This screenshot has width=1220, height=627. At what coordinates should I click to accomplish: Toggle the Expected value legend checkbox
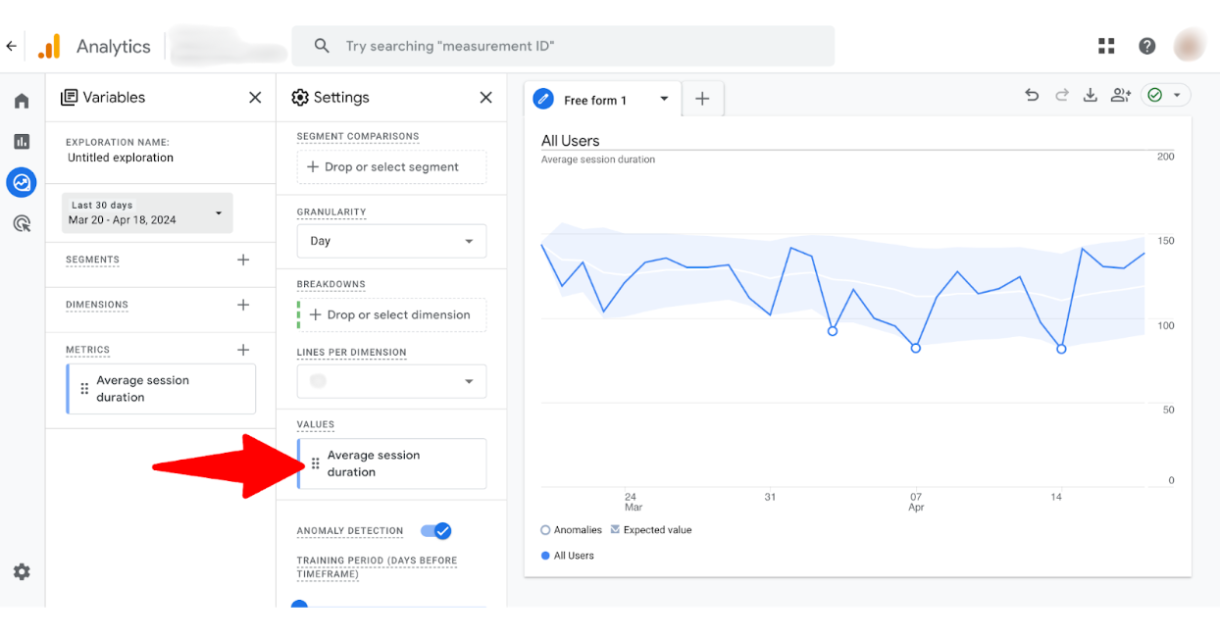point(614,529)
